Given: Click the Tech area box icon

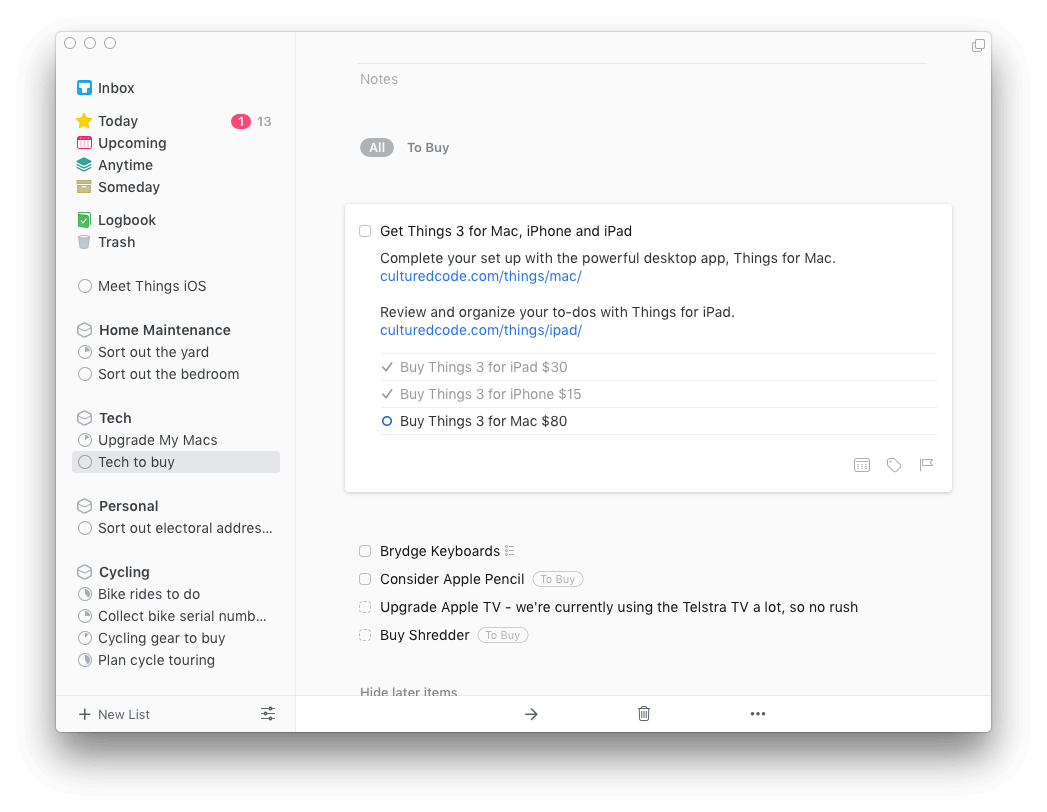Looking at the screenshot, I should [x=84, y=418].
